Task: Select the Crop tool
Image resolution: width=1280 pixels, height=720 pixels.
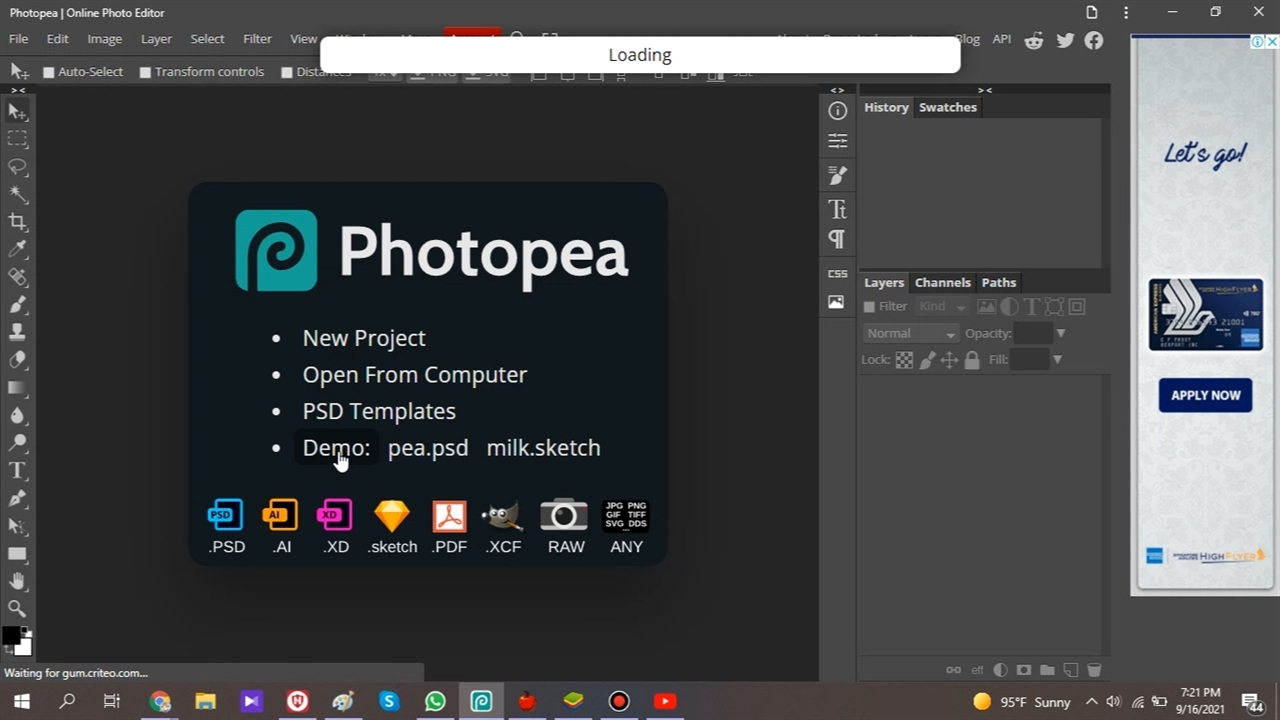Action: coord(17,222)
